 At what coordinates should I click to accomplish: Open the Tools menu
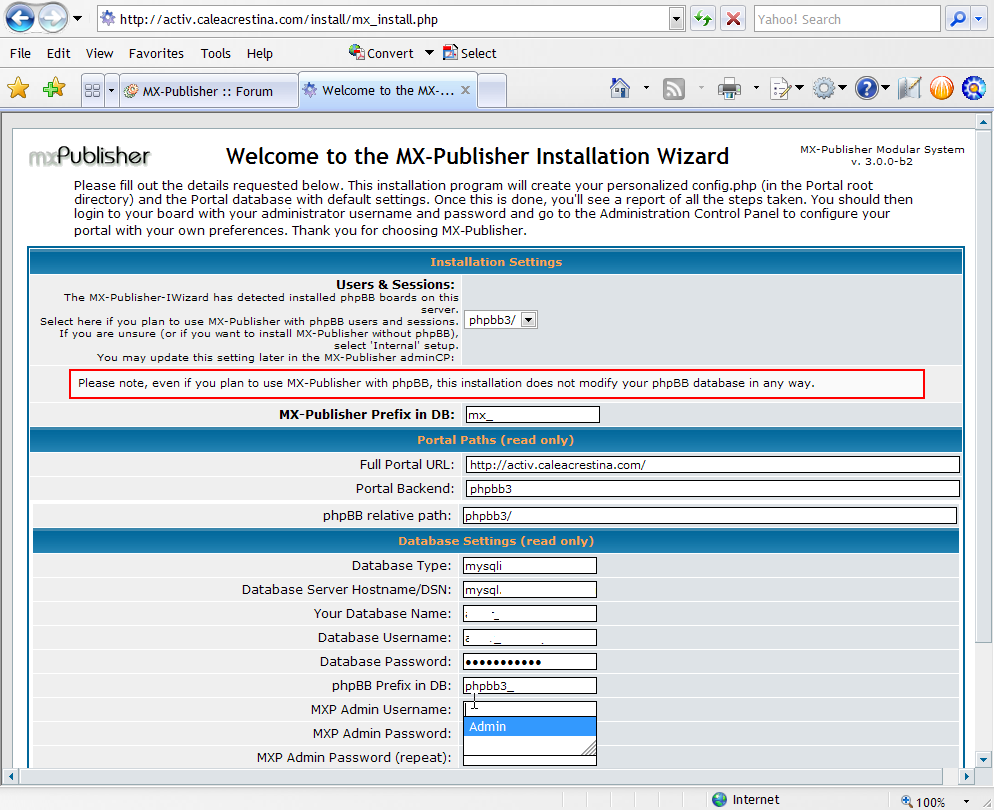click(x=215, y=53)
